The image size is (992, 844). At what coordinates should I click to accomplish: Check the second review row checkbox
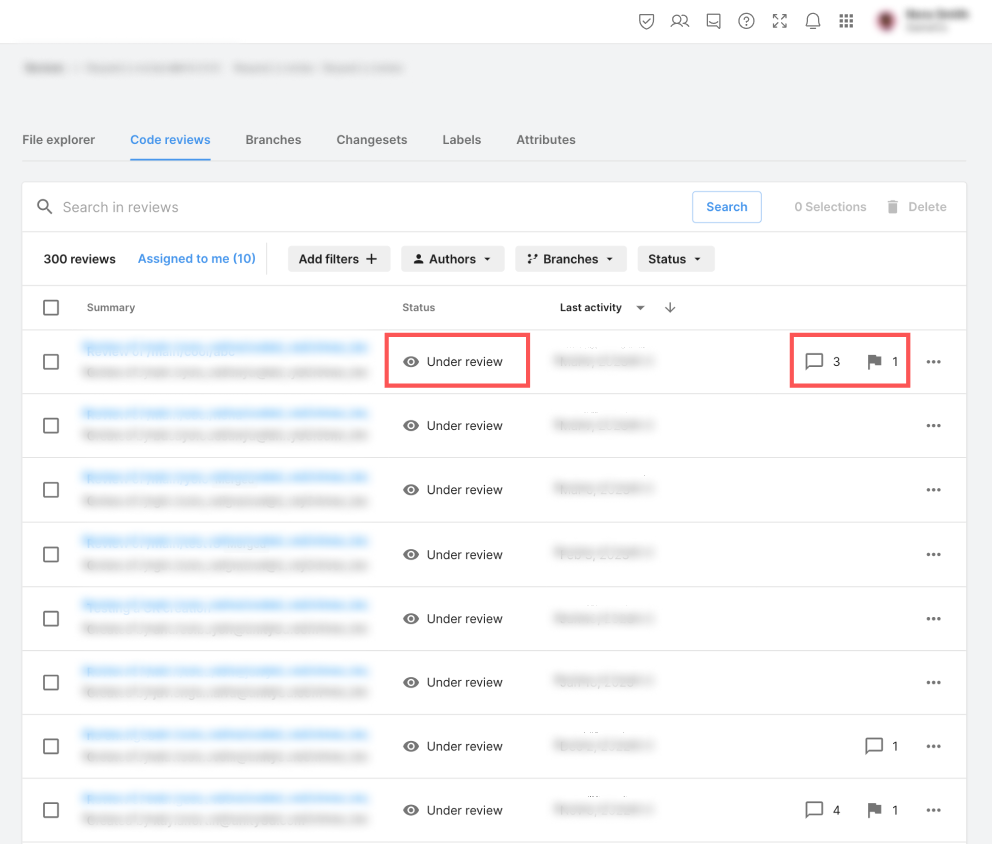click(51, 426)
